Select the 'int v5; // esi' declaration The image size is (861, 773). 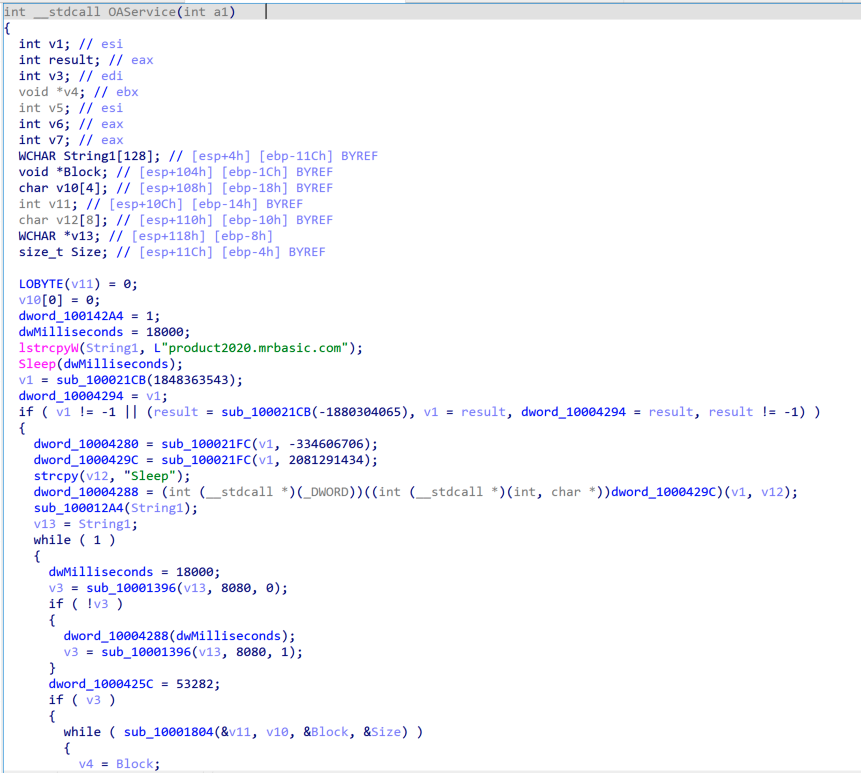(71, 108)
